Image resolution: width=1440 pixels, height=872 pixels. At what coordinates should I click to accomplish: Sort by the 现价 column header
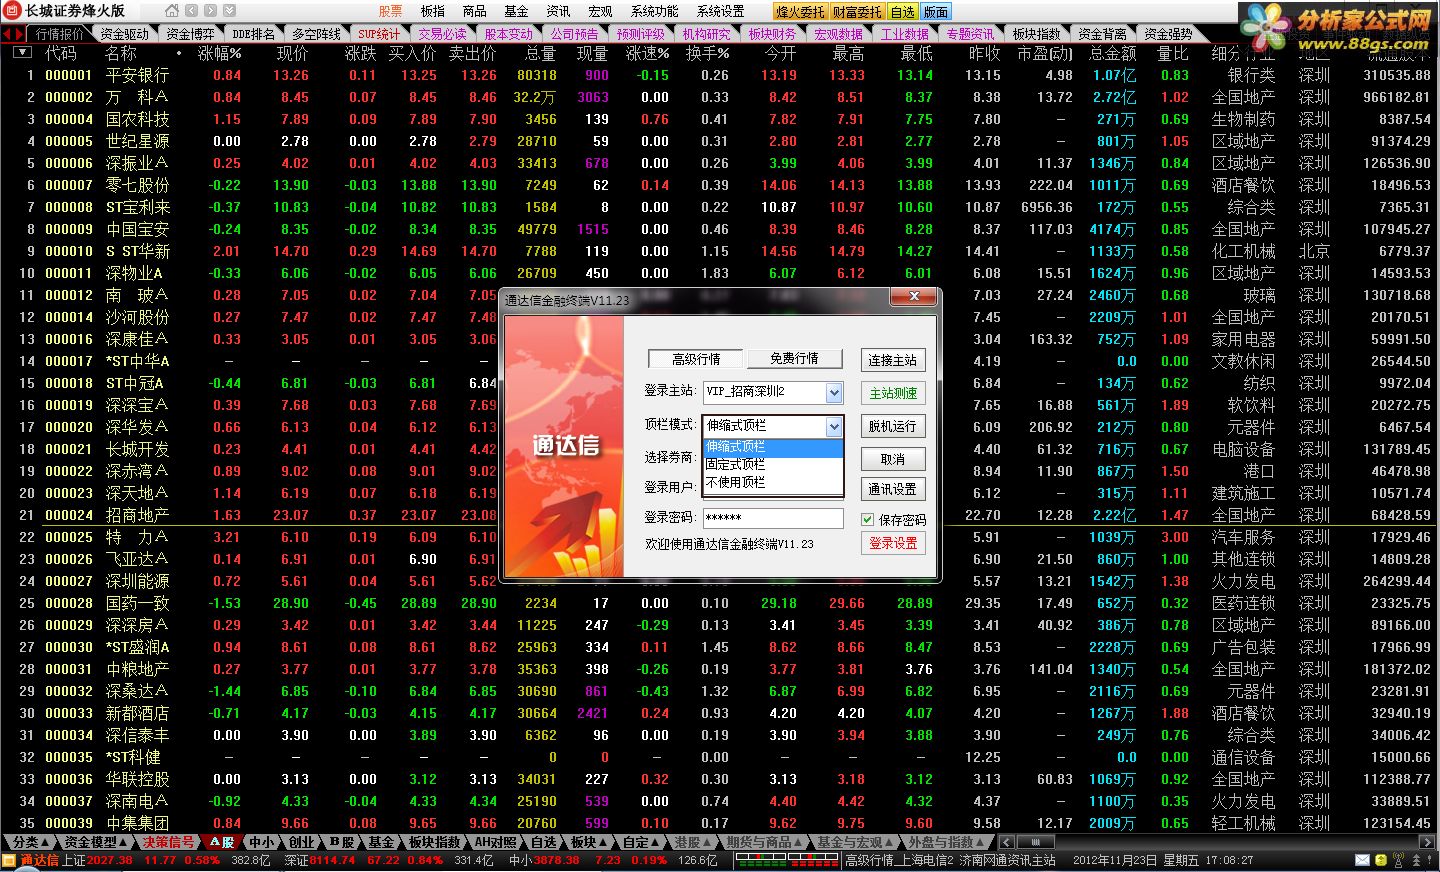coord(292,53)
